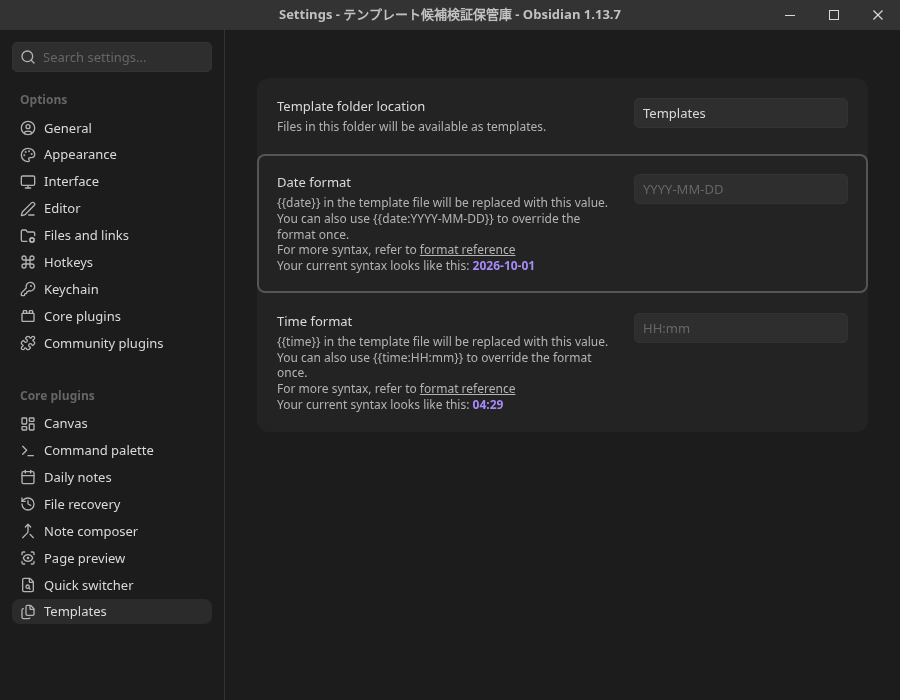Open format reference link under Time format
The height and width of the screenshot is (700, 900).
point(467,389)
